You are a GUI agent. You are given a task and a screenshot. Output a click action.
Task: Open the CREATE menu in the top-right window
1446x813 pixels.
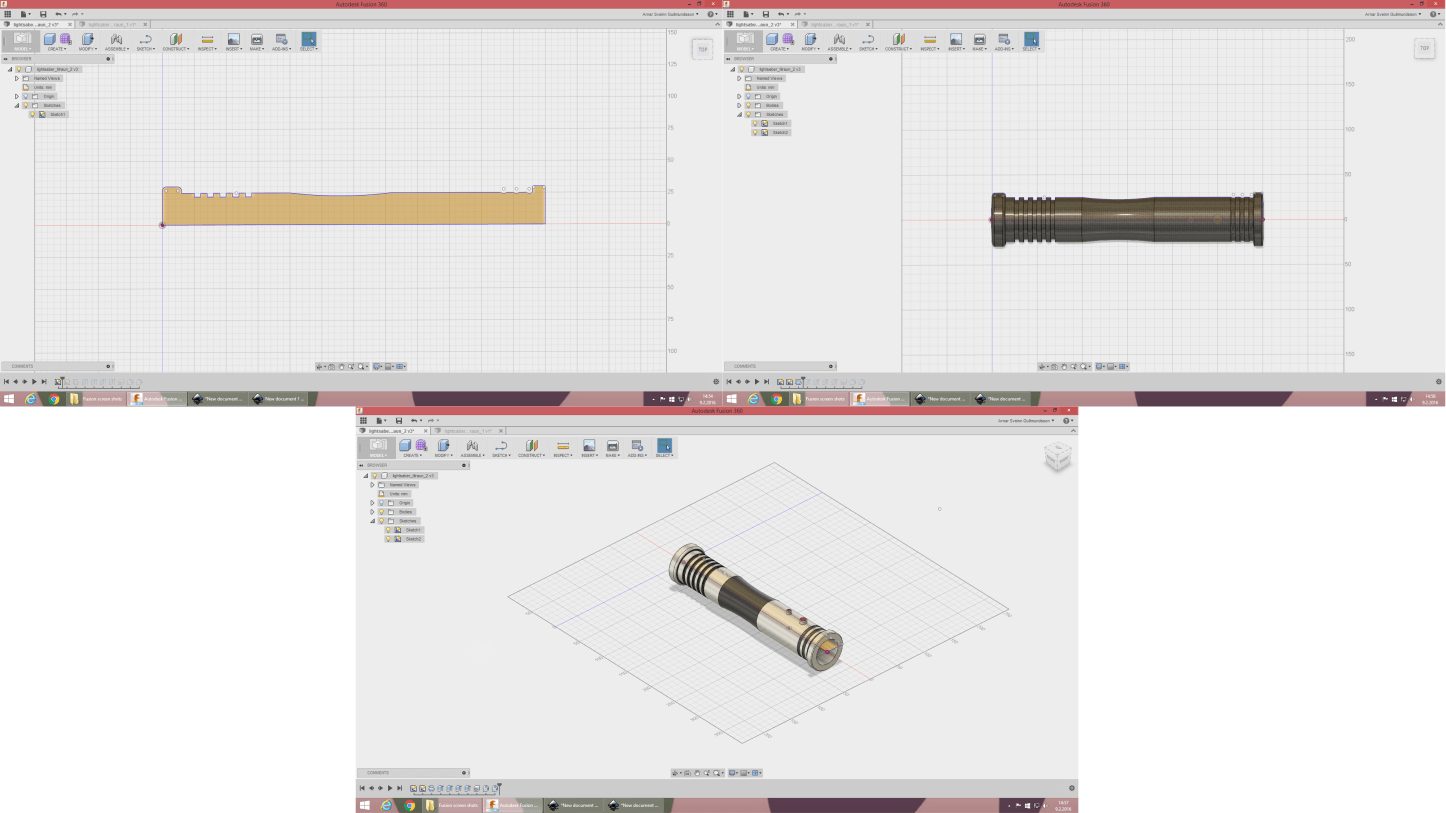(x=779, y=49)
